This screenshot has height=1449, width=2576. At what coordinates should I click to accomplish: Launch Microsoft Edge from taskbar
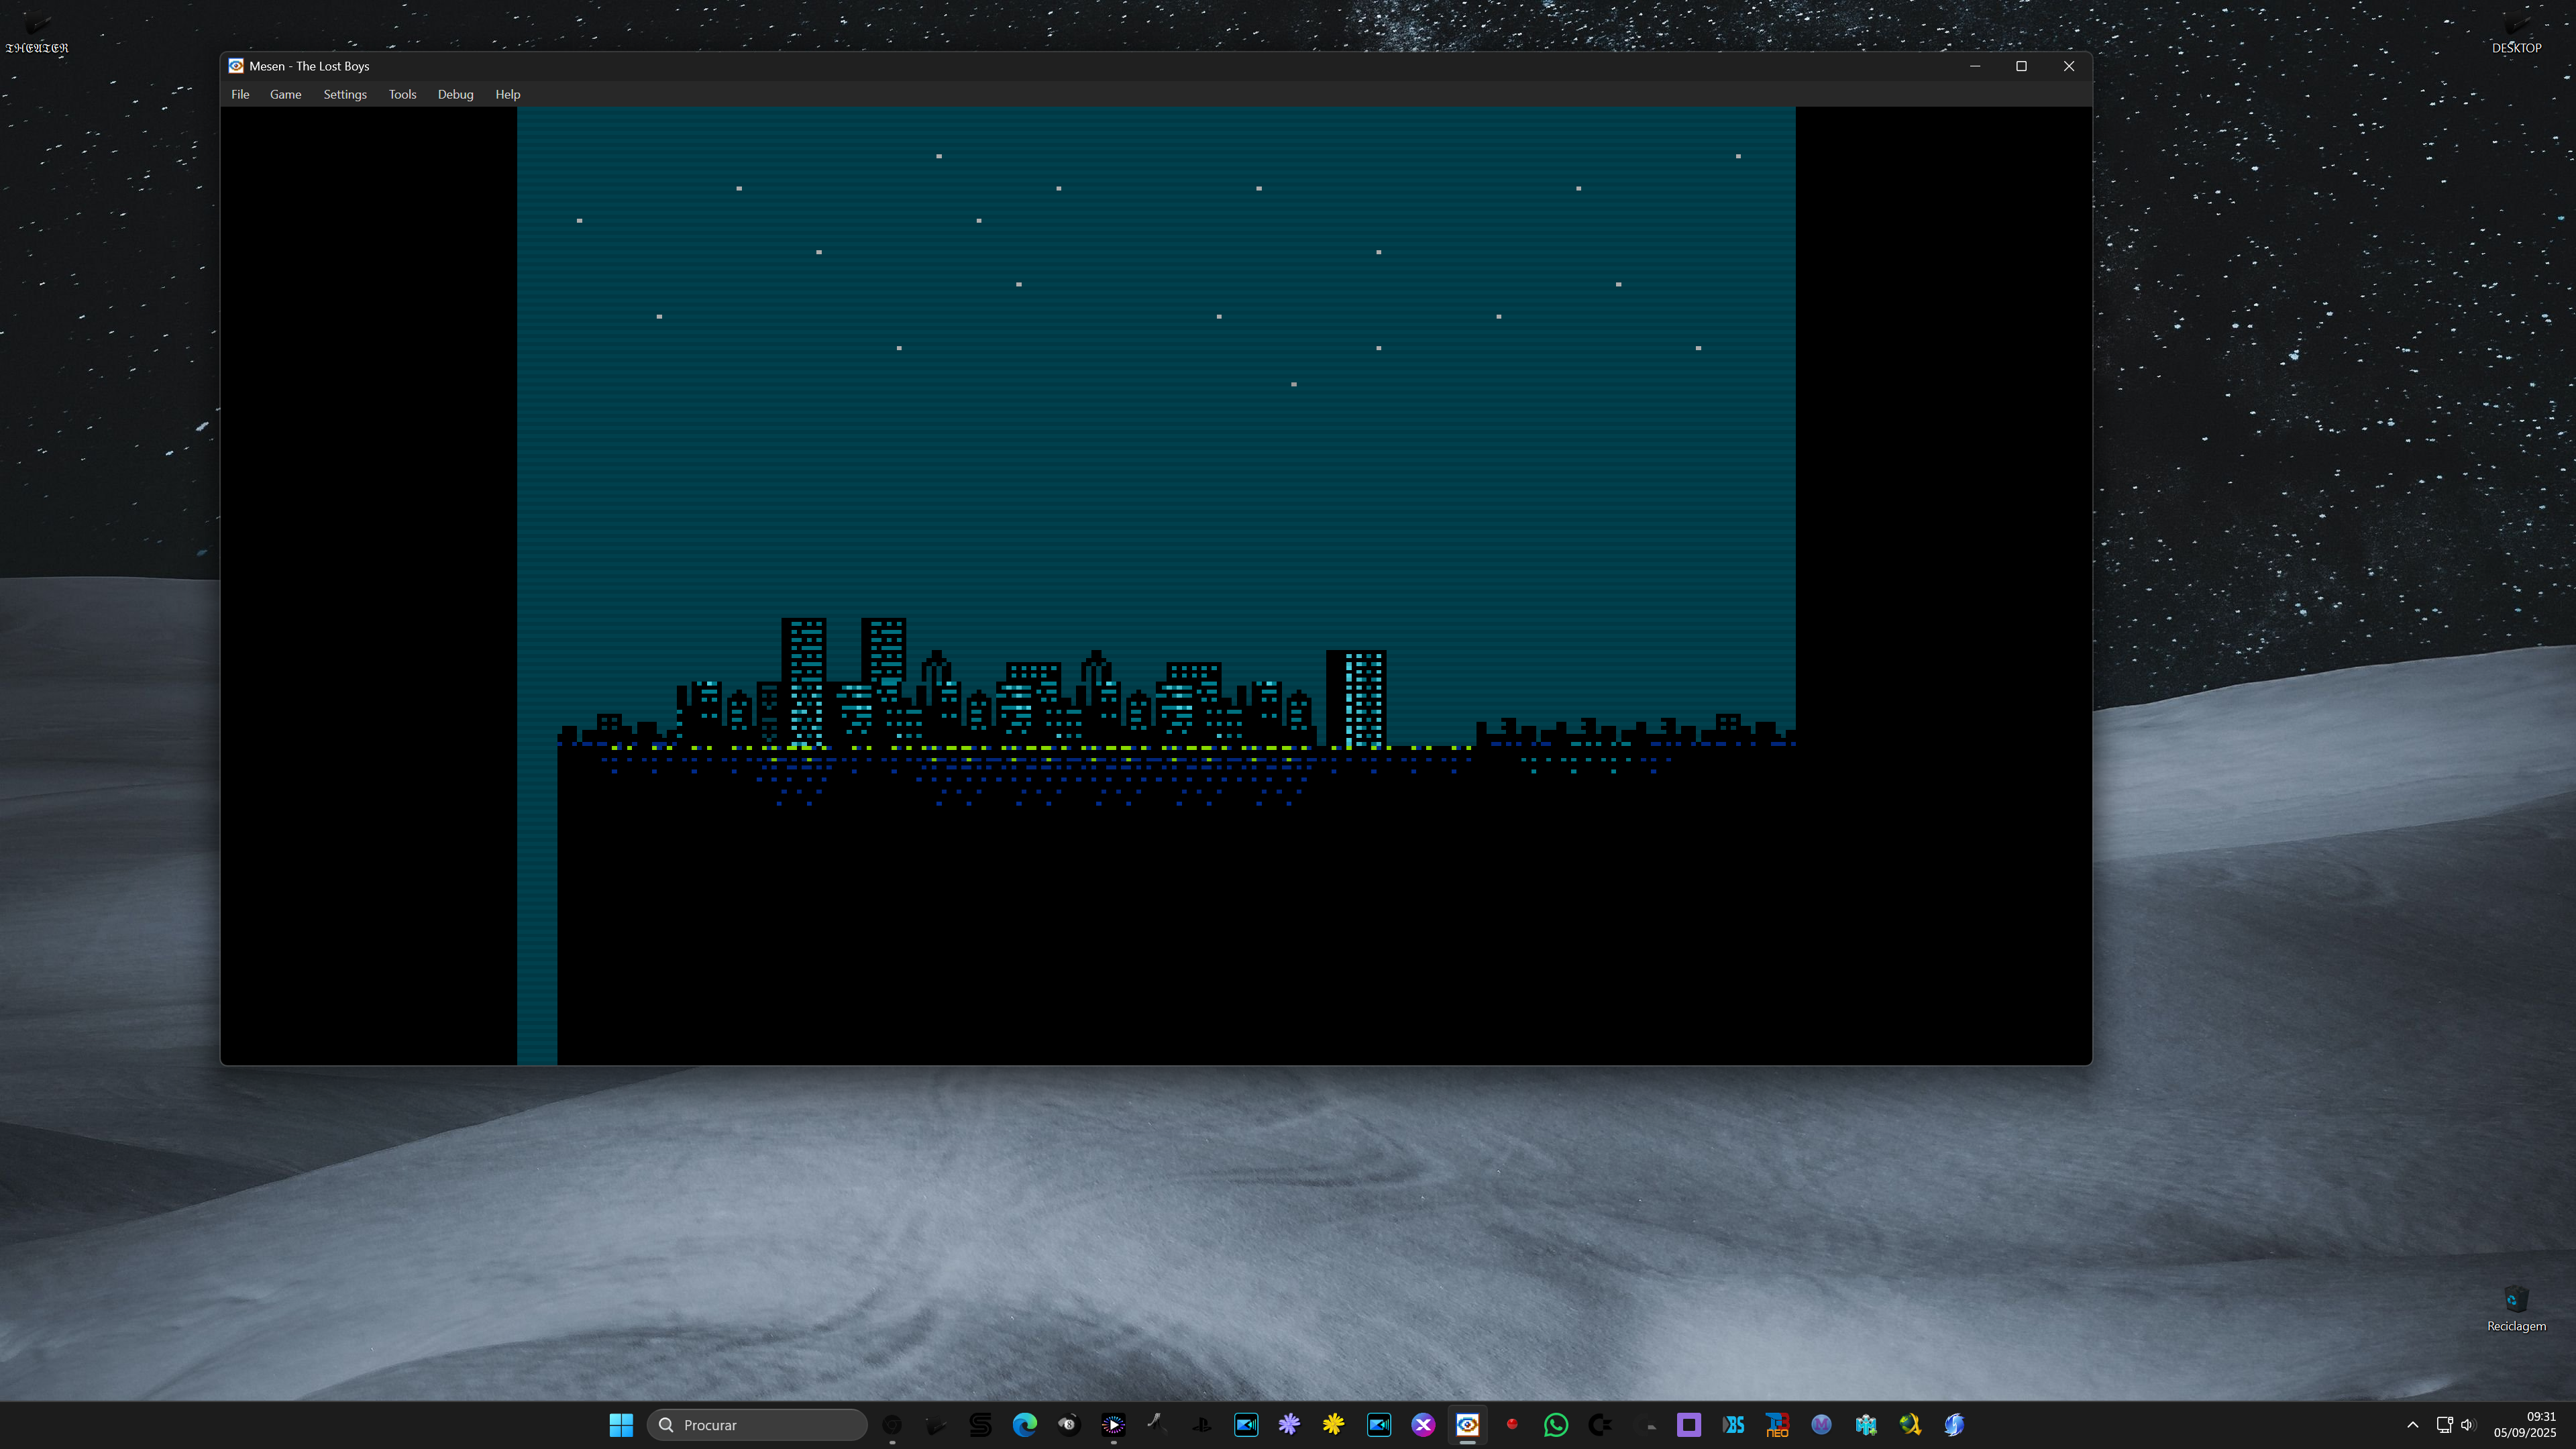pos(1025,1425)
